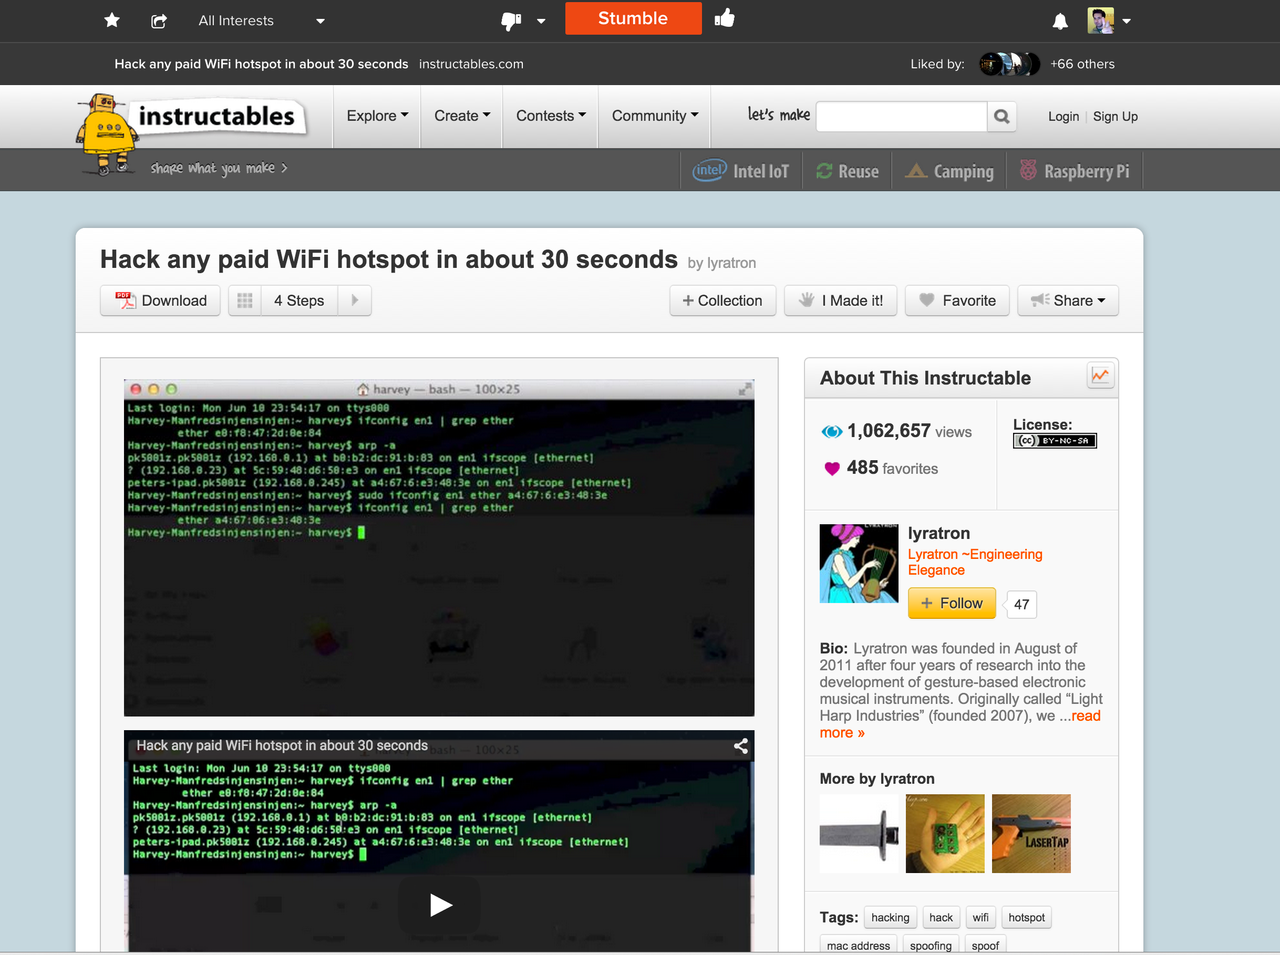This screenshot has width=1280, height=955.
Task: Open the Community menu
Action: point(655,116)
